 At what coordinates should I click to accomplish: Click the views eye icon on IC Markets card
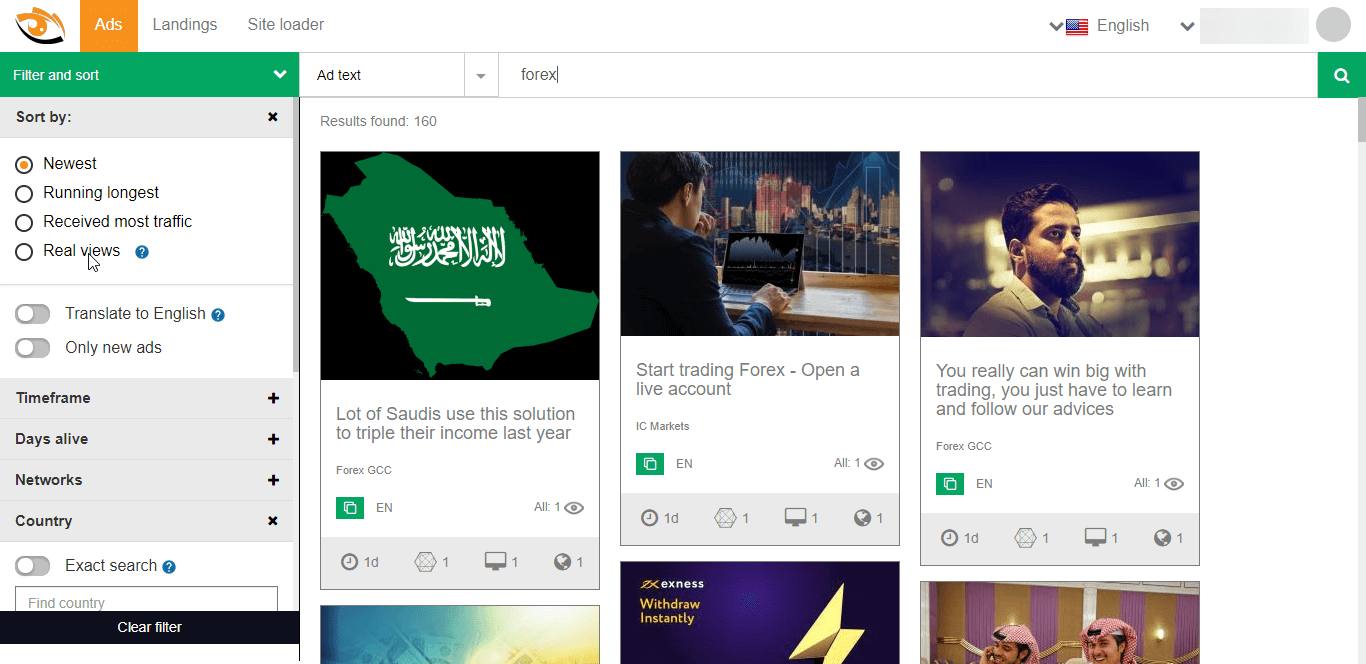(x=874, y=464)
